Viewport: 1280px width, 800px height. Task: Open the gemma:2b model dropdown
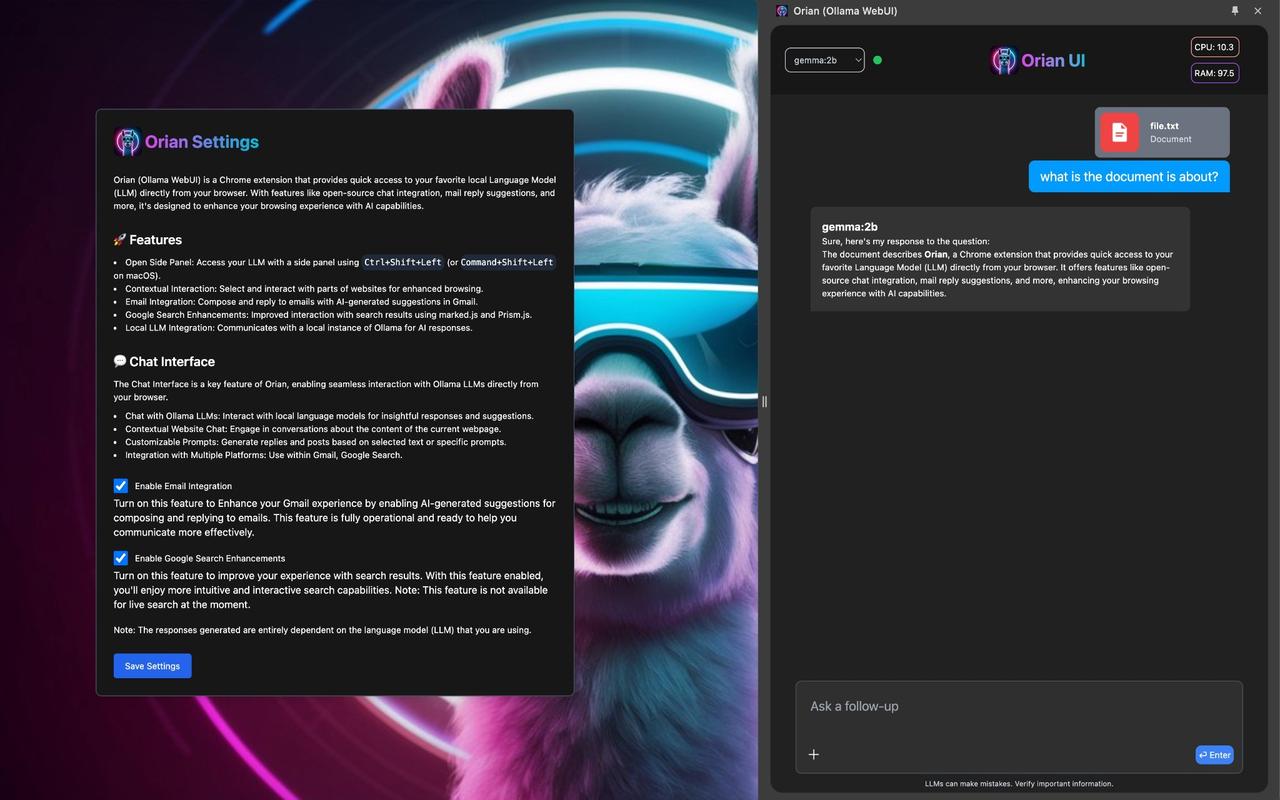[x=825, y=60]
